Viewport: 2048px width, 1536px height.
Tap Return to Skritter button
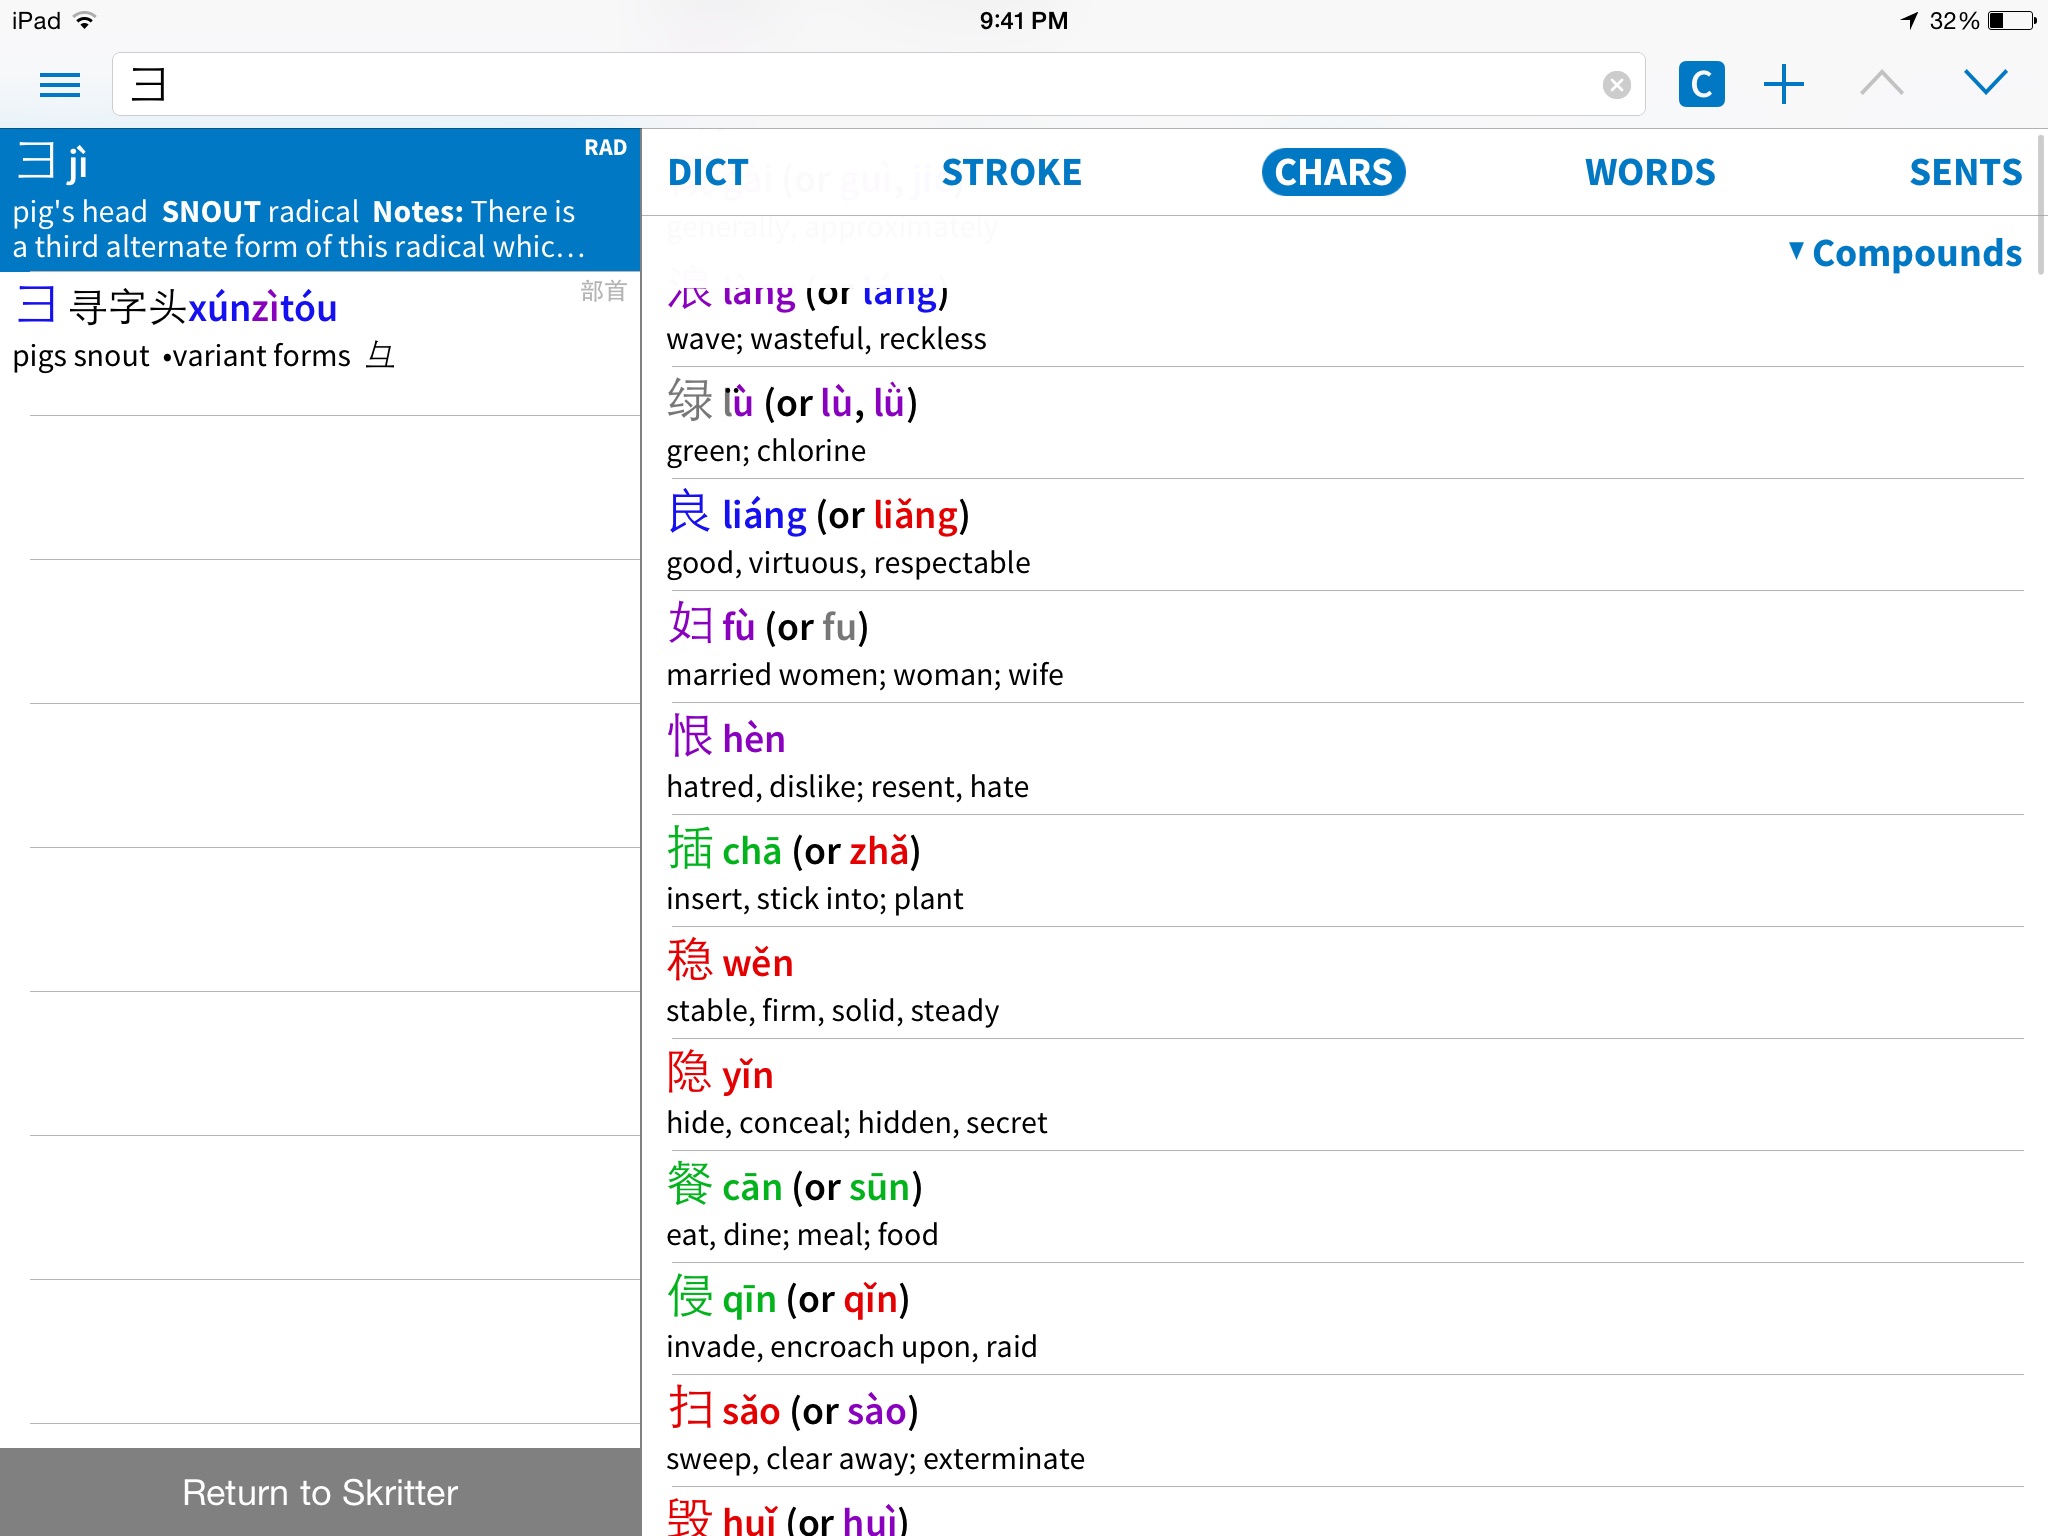320,1492
